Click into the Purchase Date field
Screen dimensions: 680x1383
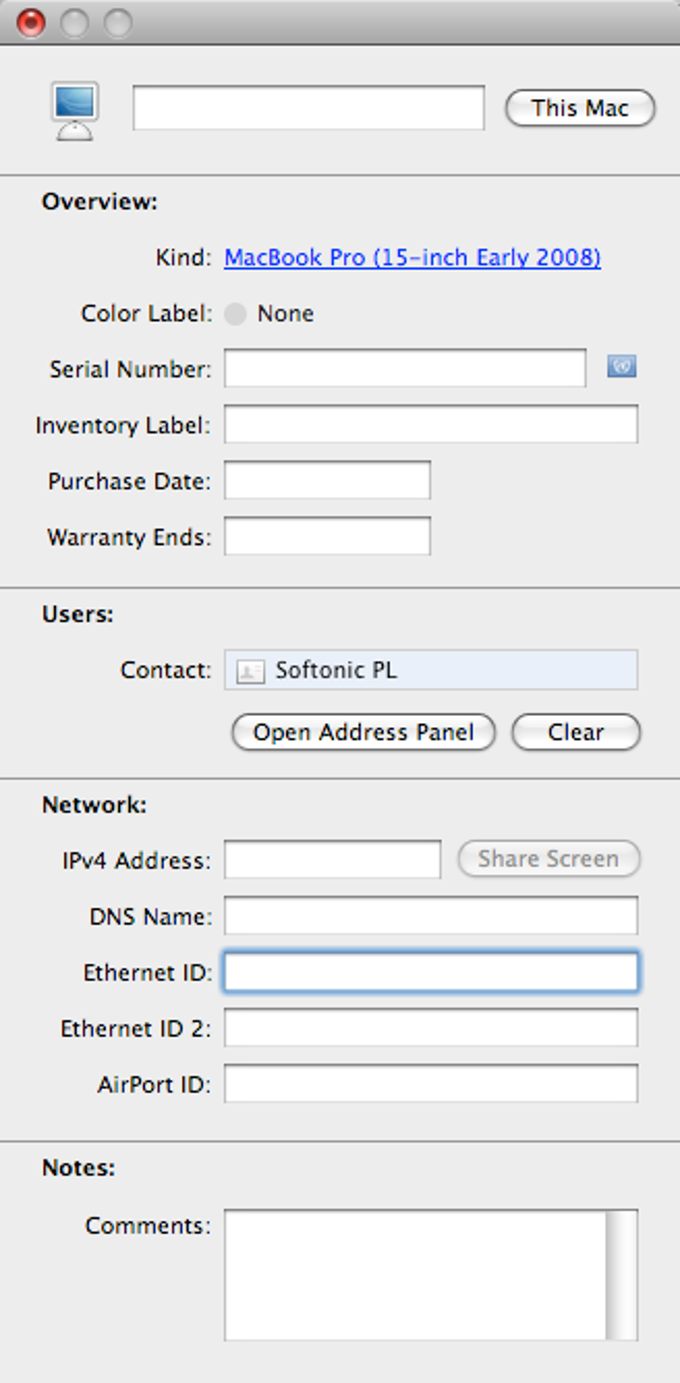327,480
